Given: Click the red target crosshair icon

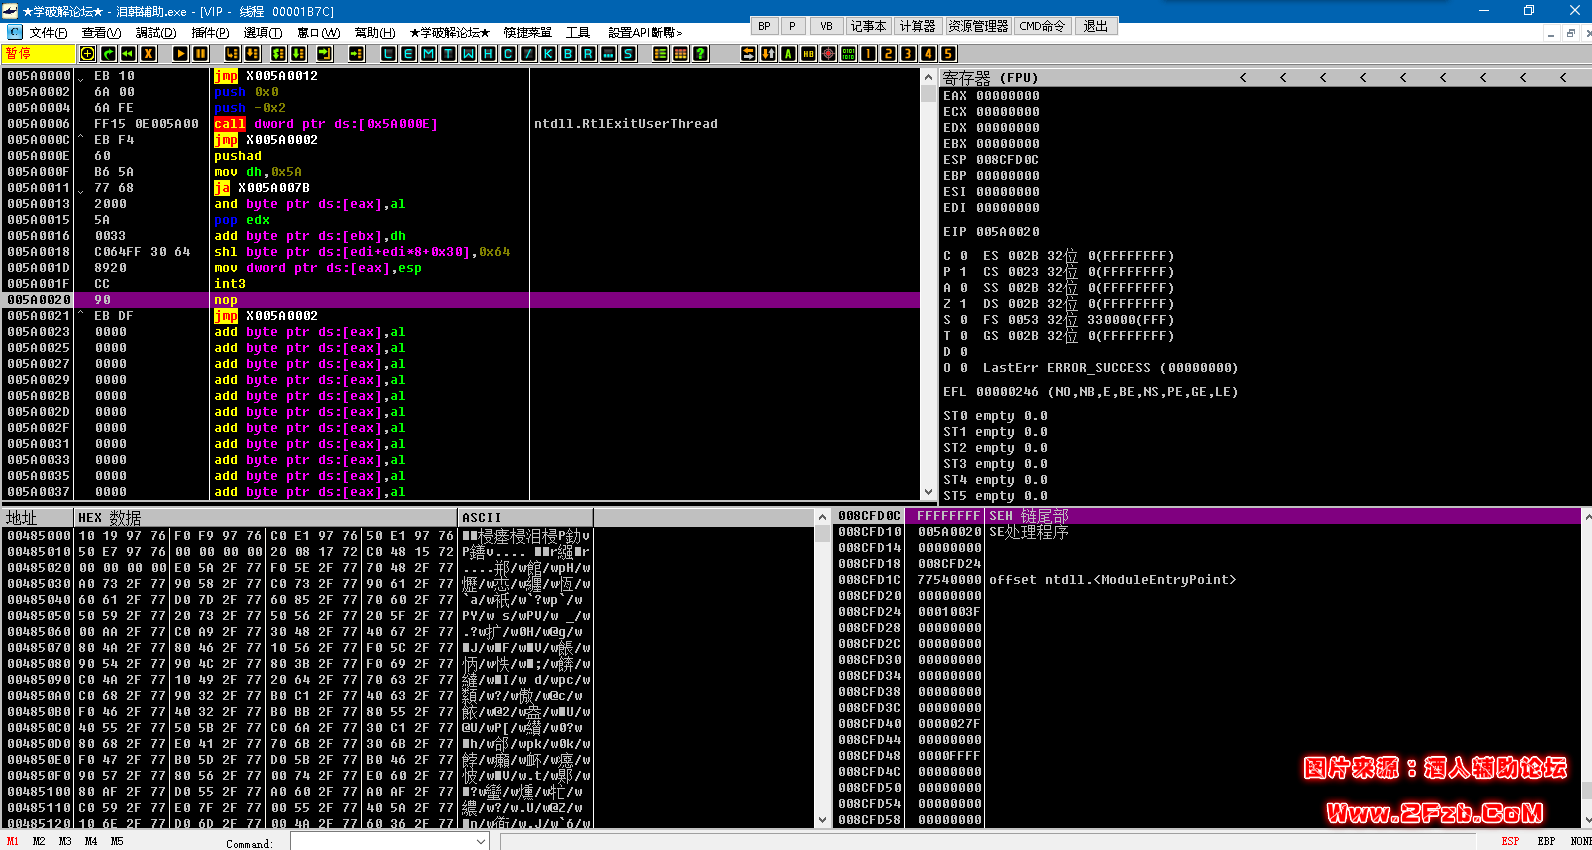Looking at the screenshot, I should 828,54.
